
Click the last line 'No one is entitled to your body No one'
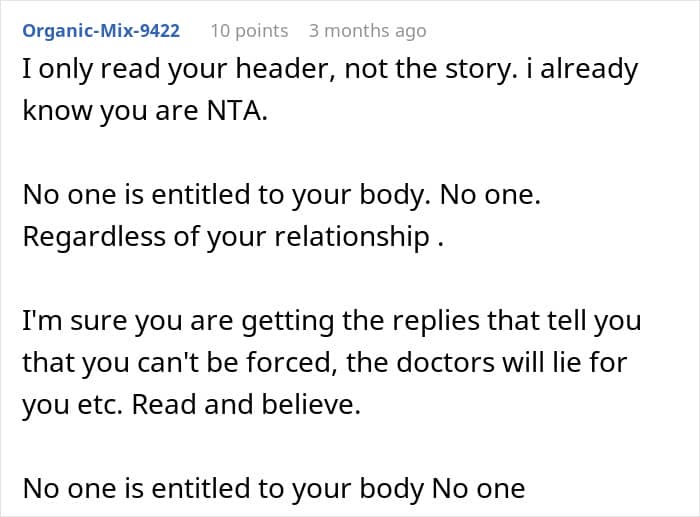[x=274, y=489]
